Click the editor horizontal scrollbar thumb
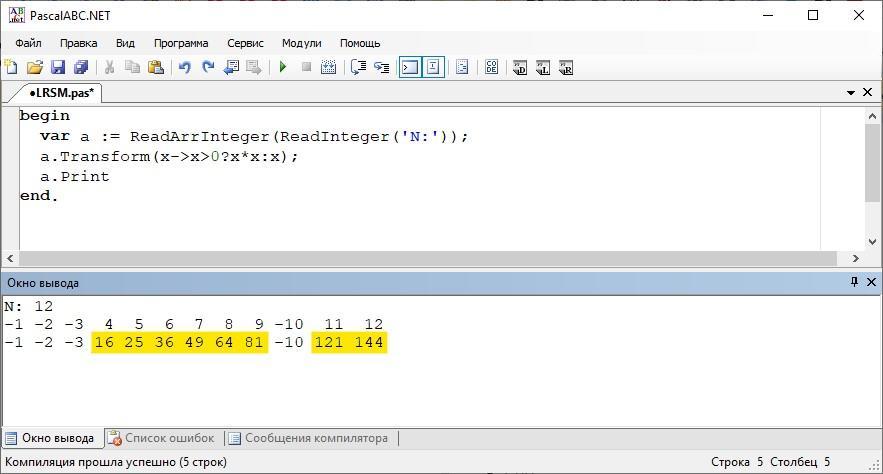Viewport: 883px width, 474px height. [x=427, y=258]
